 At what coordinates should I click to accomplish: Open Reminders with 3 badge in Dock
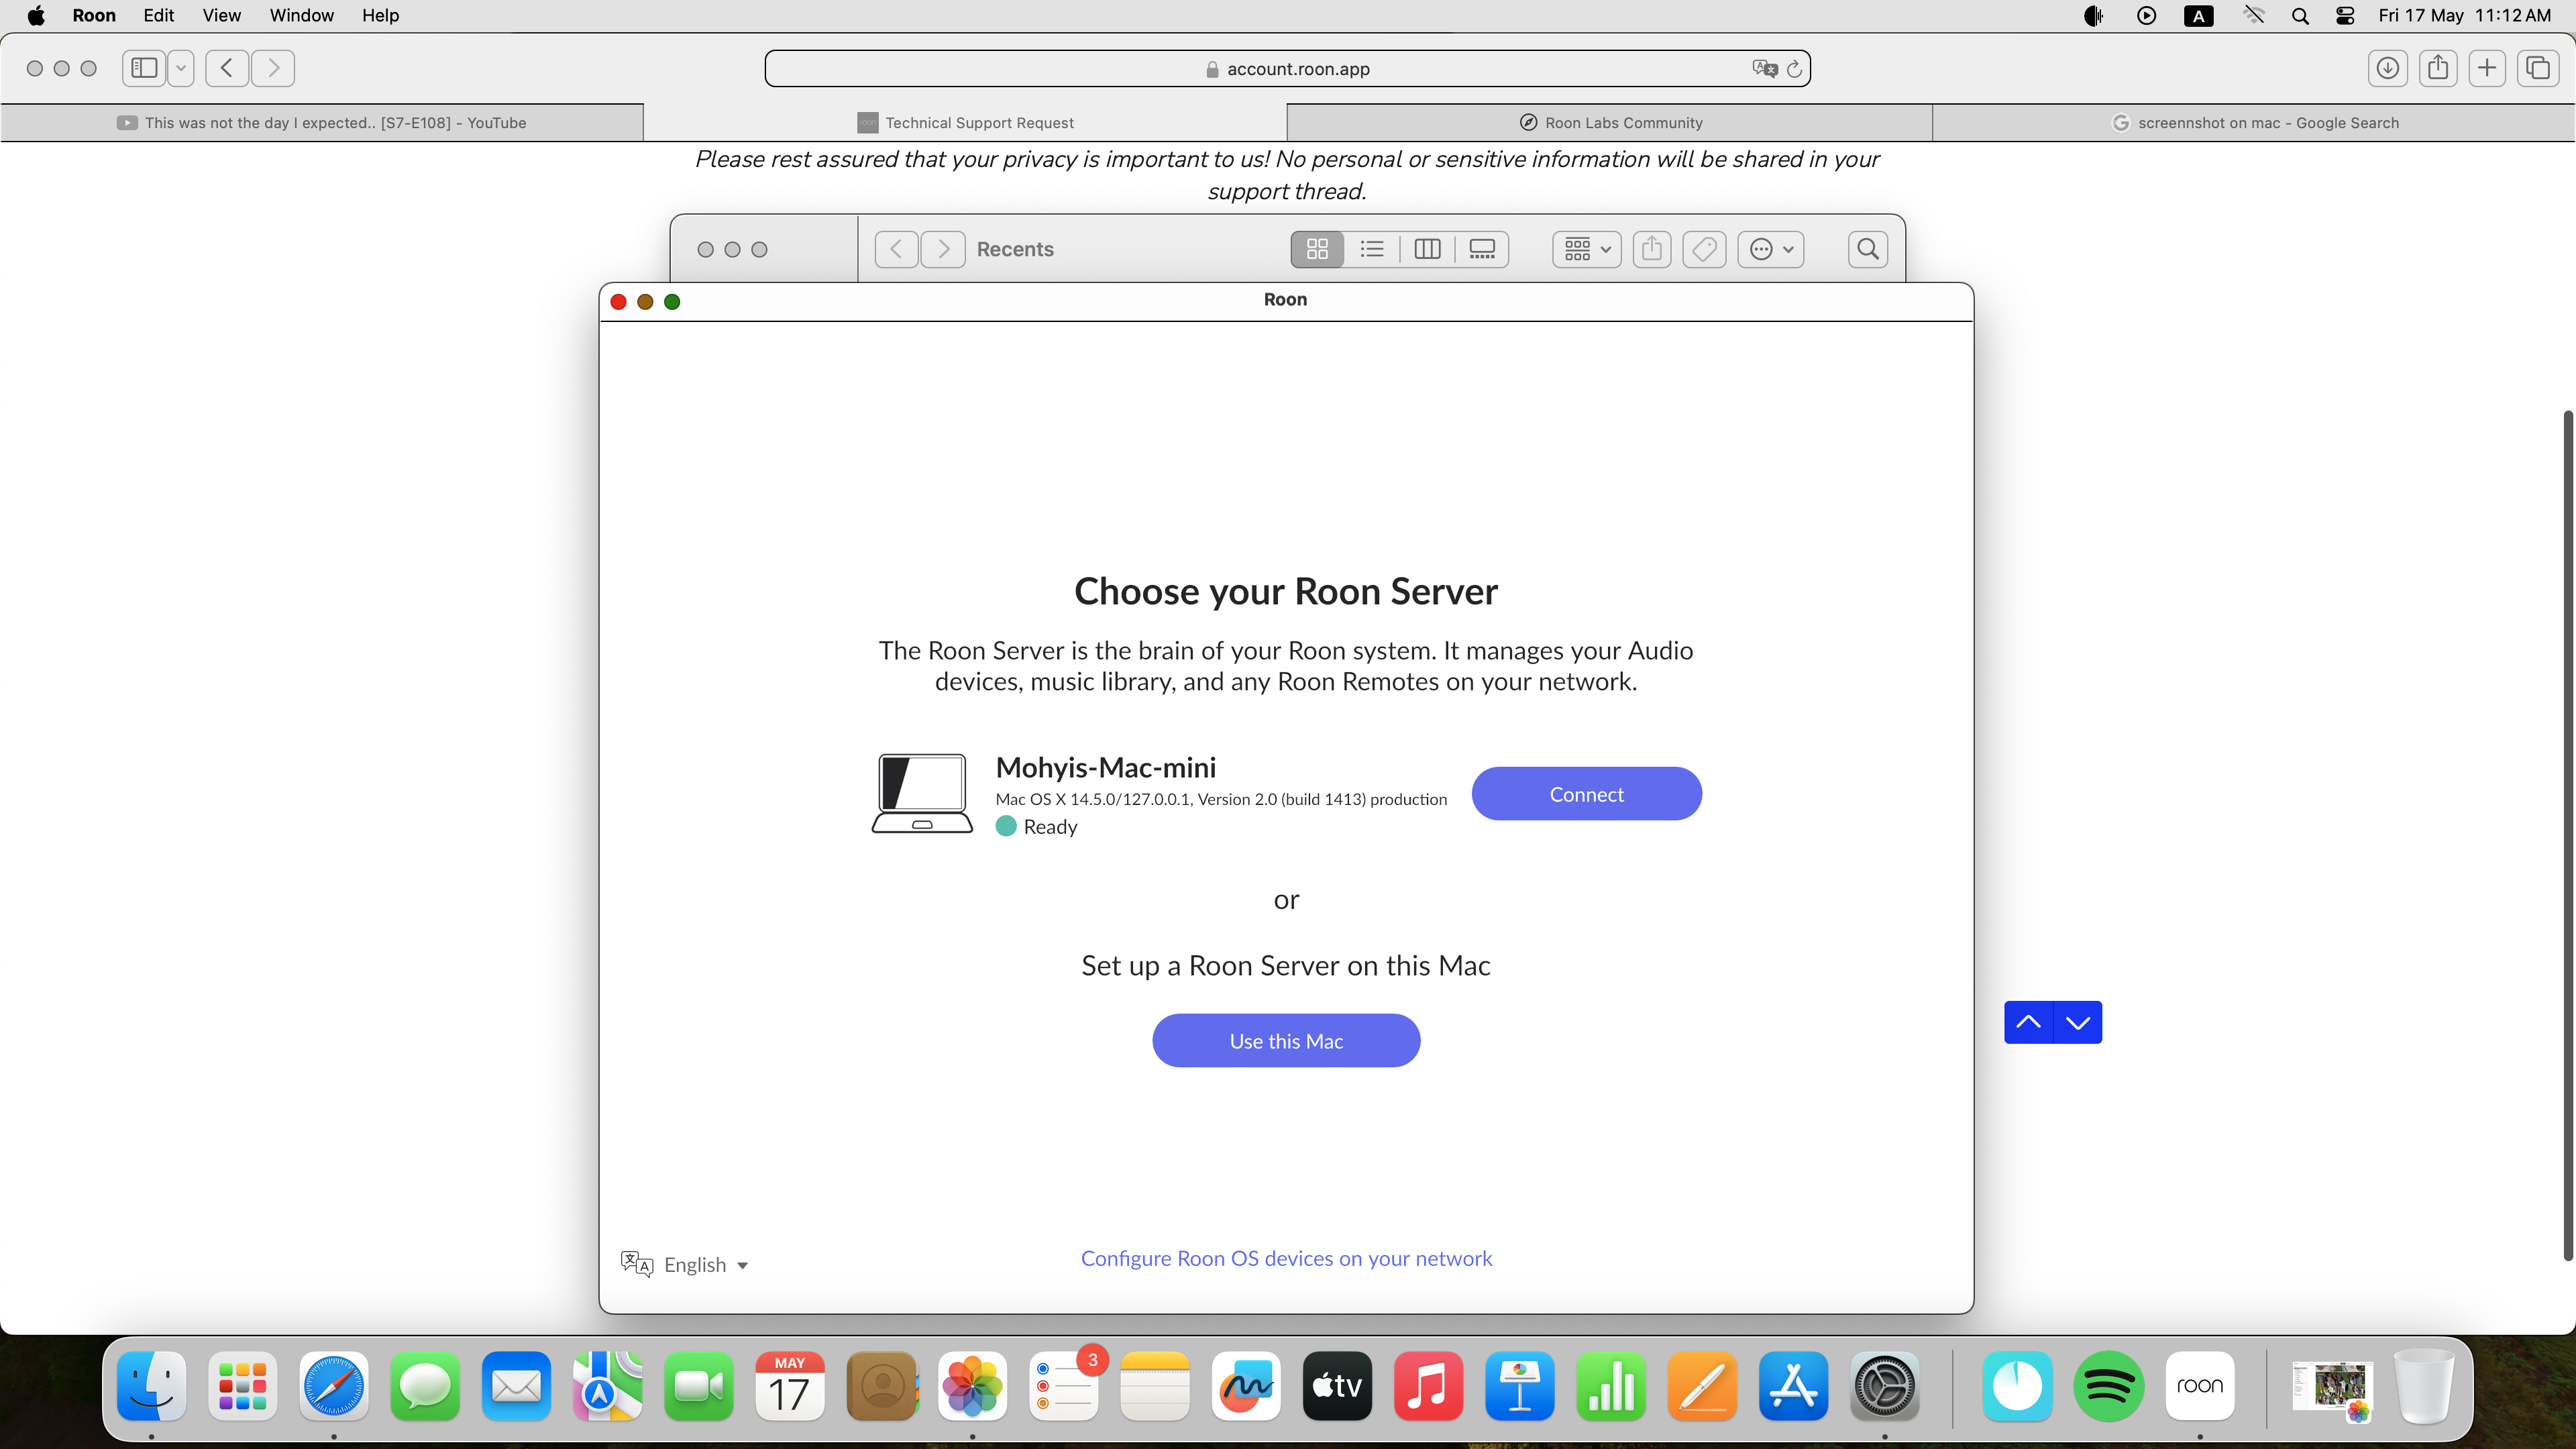[x=1064, y=1386]
